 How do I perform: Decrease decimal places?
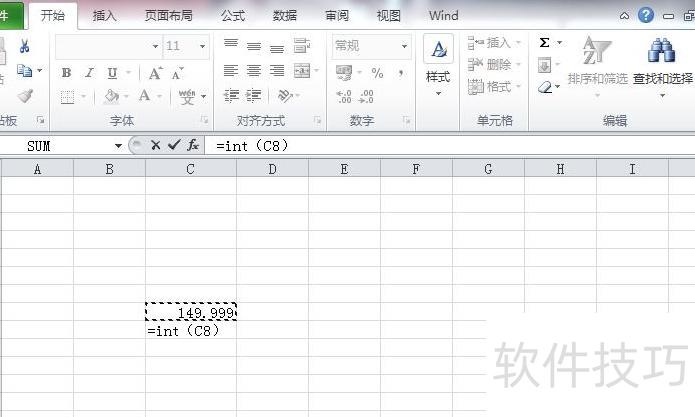pos(366,96)
